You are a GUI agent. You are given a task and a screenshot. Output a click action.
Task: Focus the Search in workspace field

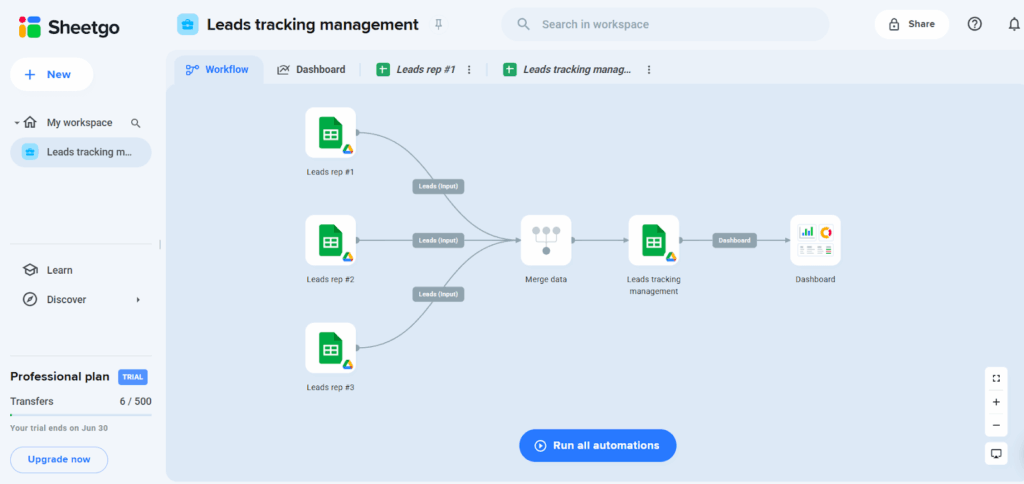[x=665, y=24]
